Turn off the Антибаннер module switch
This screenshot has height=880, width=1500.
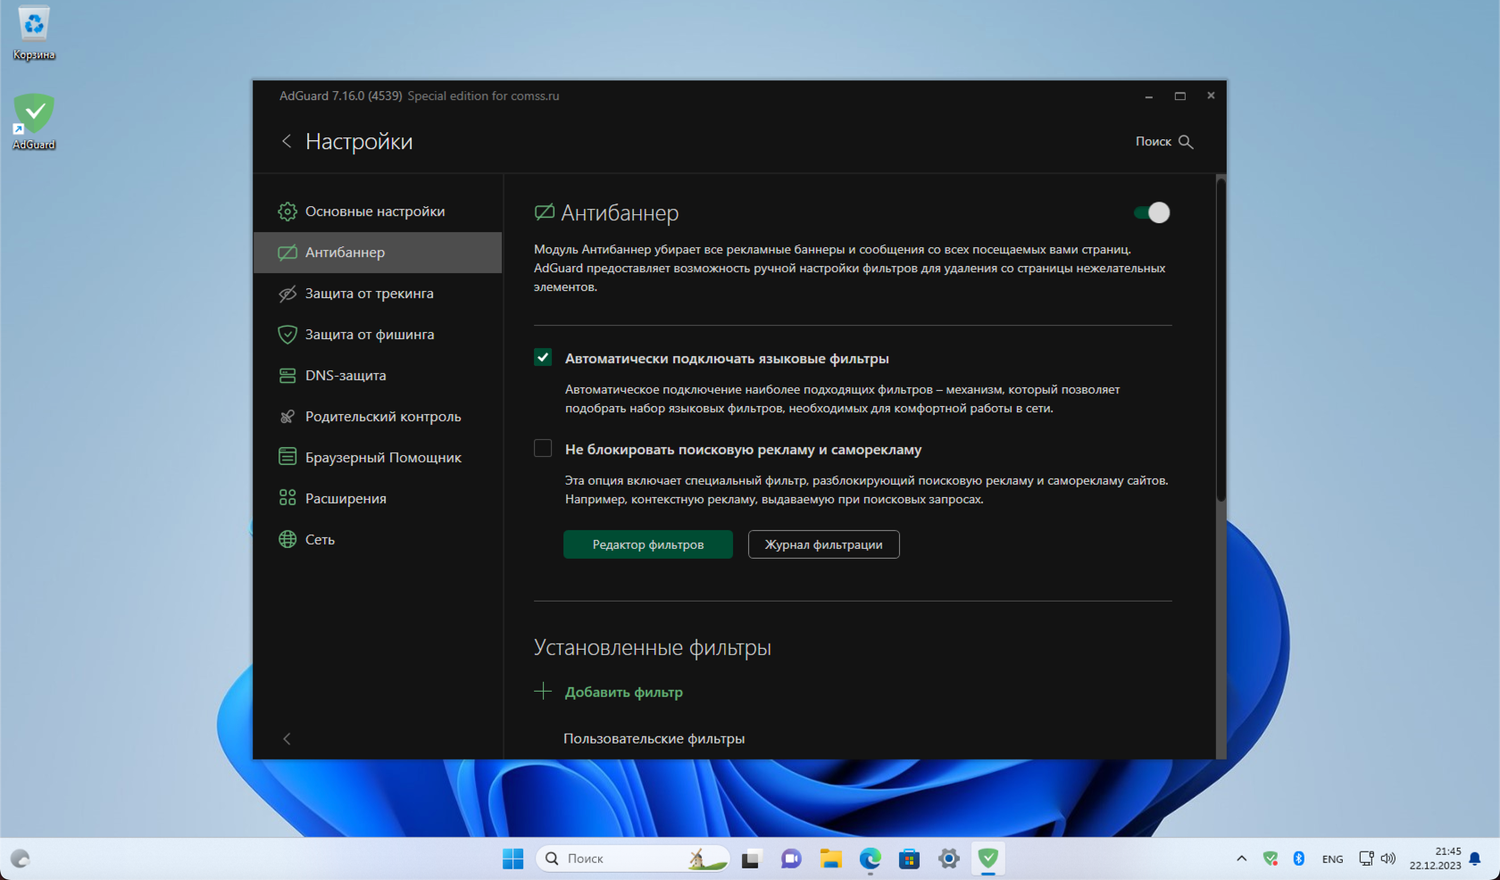1152,212
